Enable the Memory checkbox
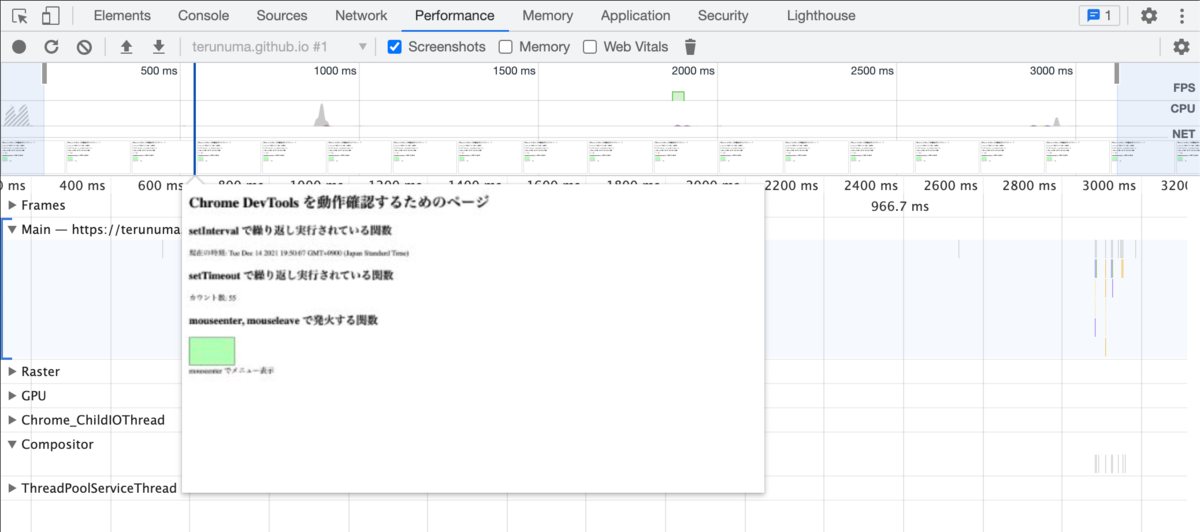The width and height of the screenshot is (1200, 532). click(x=506, y=47)
